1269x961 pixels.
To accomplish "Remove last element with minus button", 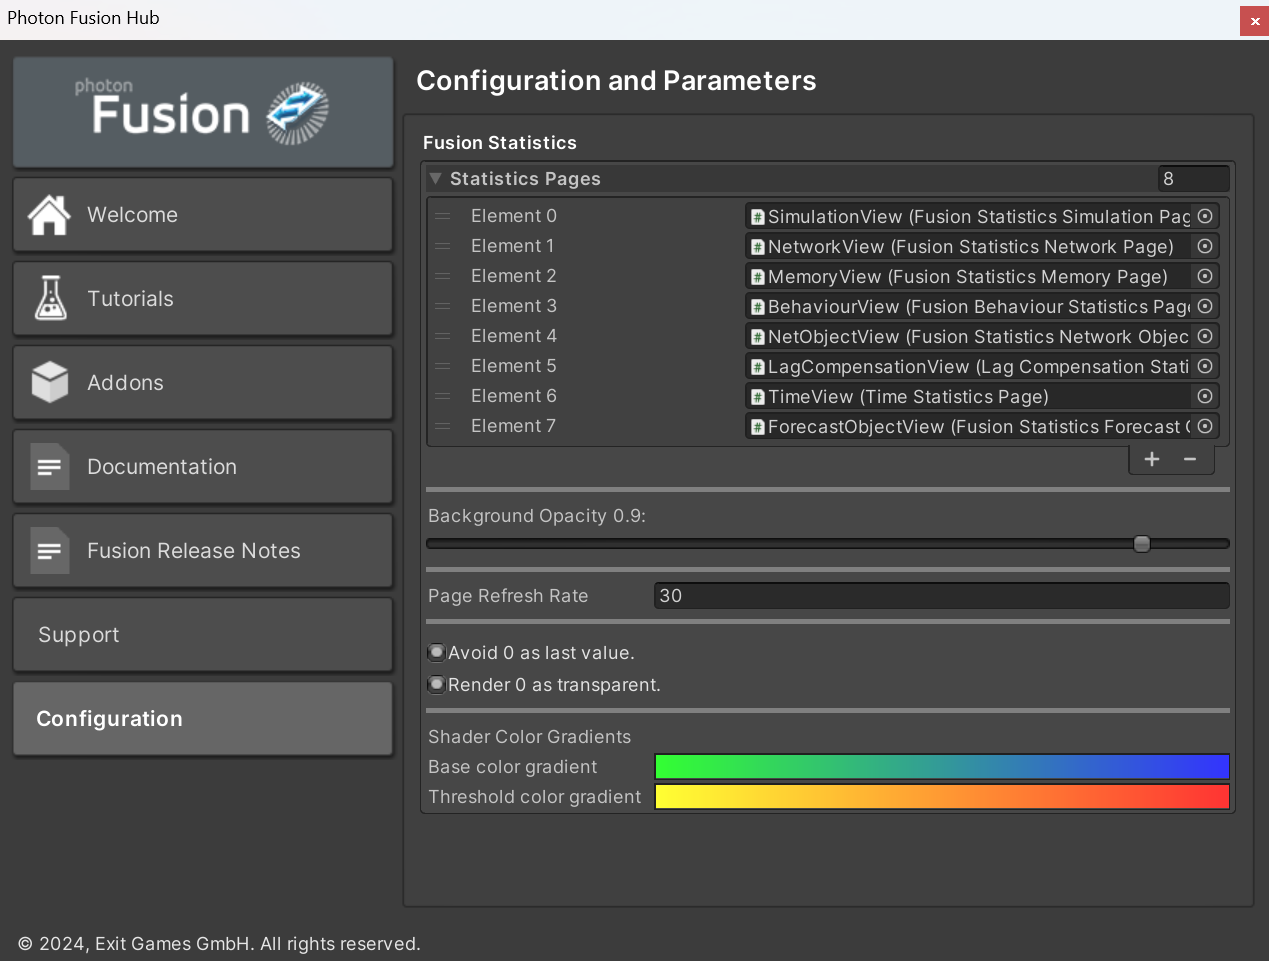I will point(1190,459).
